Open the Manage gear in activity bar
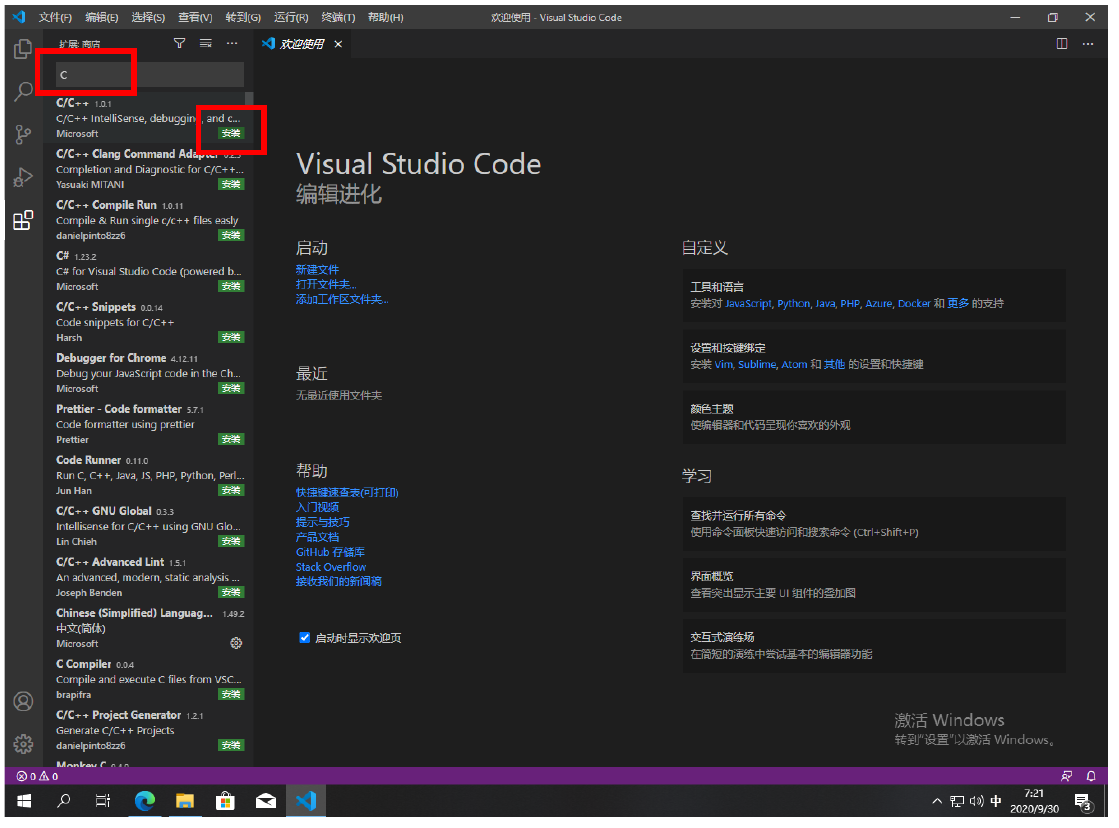1119x828 pixels. (23, 744)
